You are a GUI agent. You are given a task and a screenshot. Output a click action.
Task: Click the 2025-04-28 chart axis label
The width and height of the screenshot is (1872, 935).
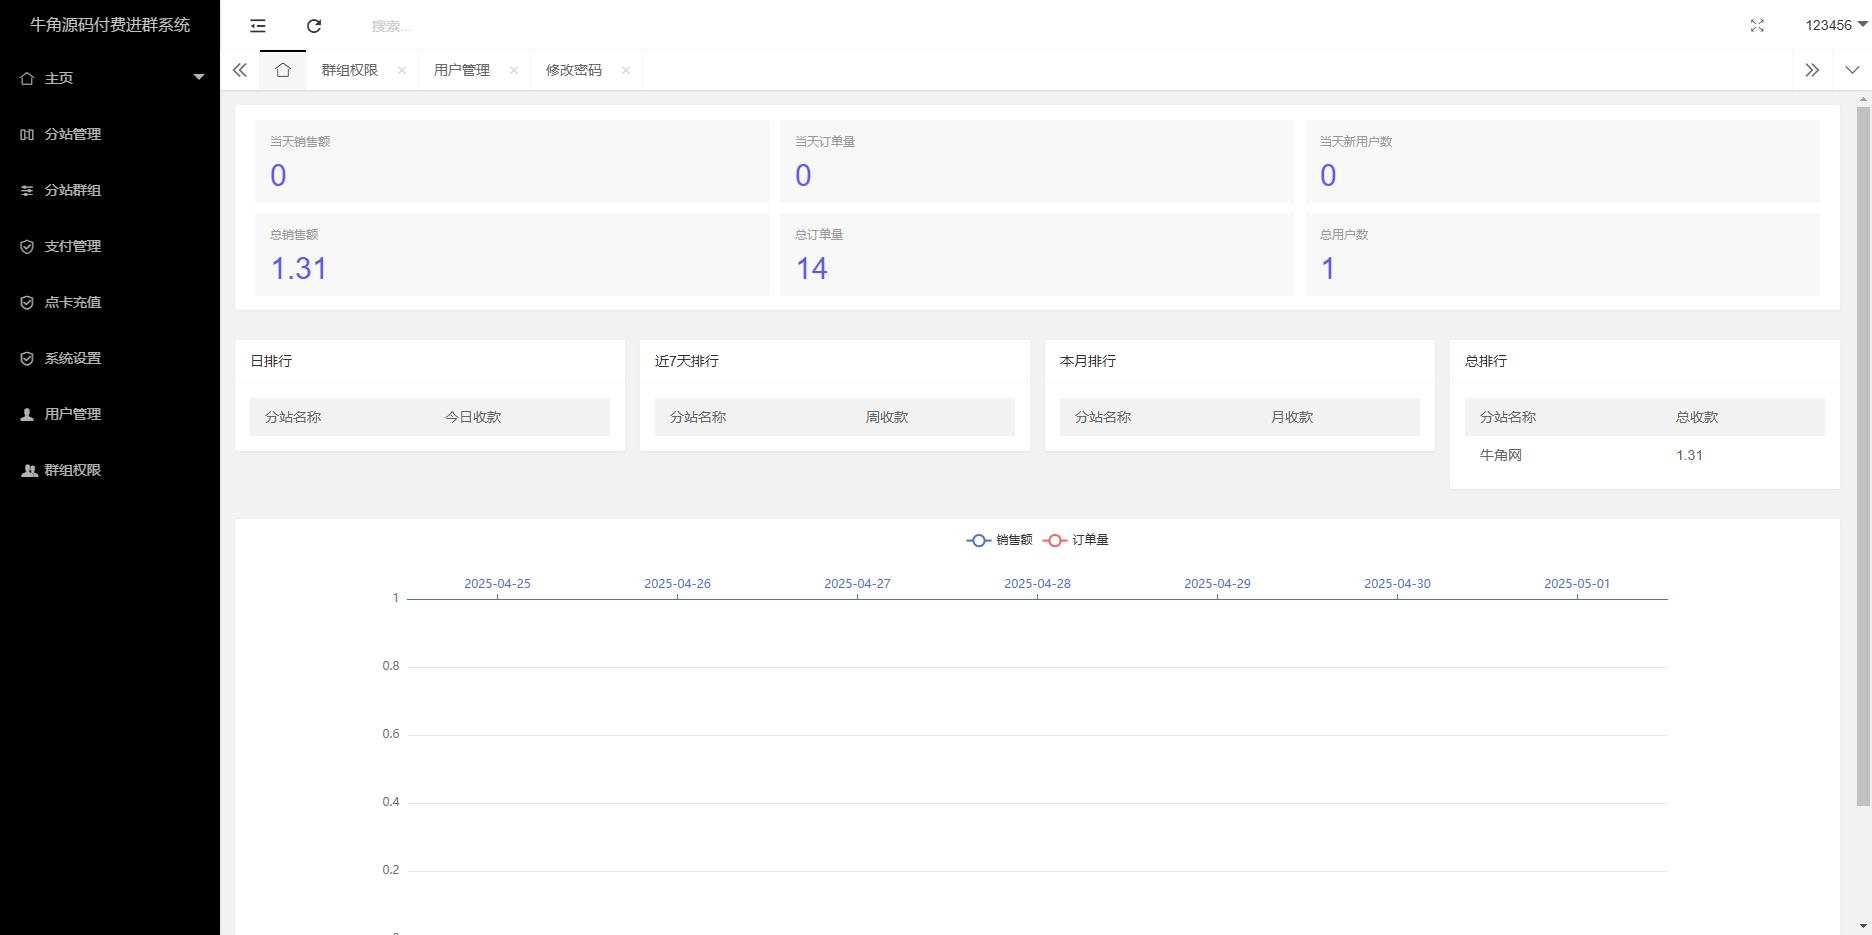[1037, 584]
